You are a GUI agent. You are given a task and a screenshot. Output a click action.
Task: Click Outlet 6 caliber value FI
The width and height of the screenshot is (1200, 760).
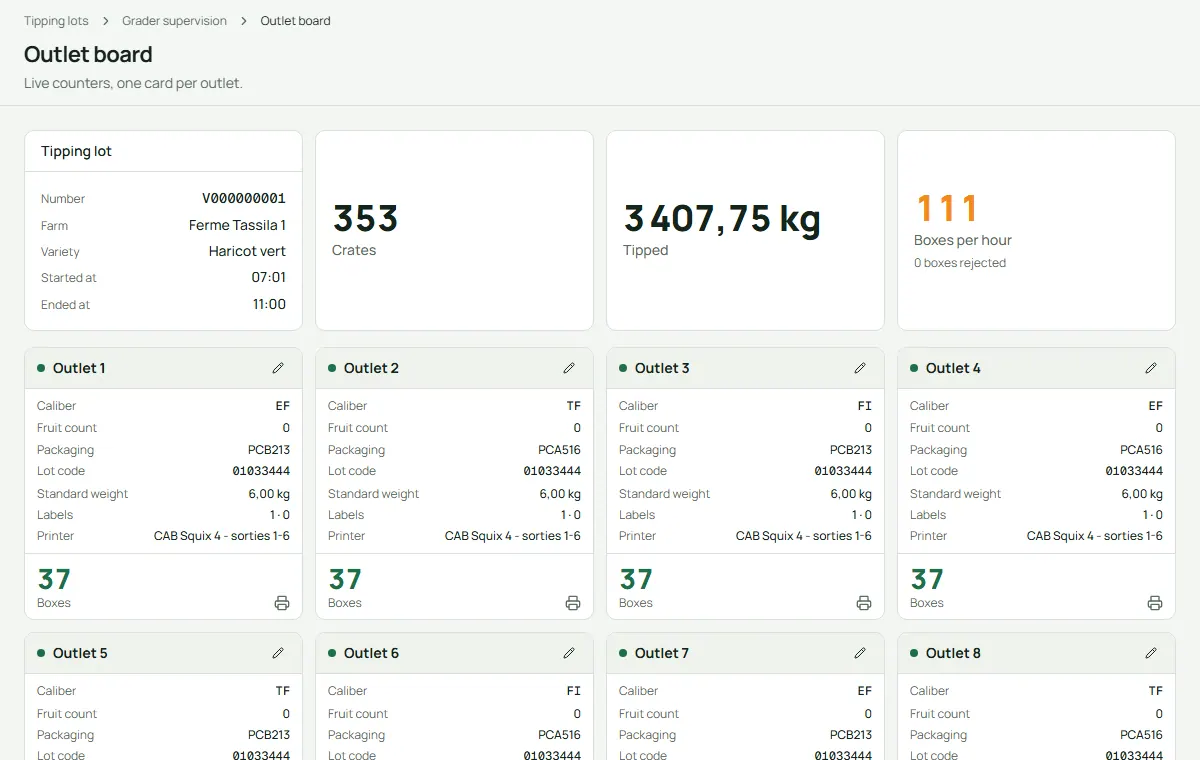click(574, 691)
